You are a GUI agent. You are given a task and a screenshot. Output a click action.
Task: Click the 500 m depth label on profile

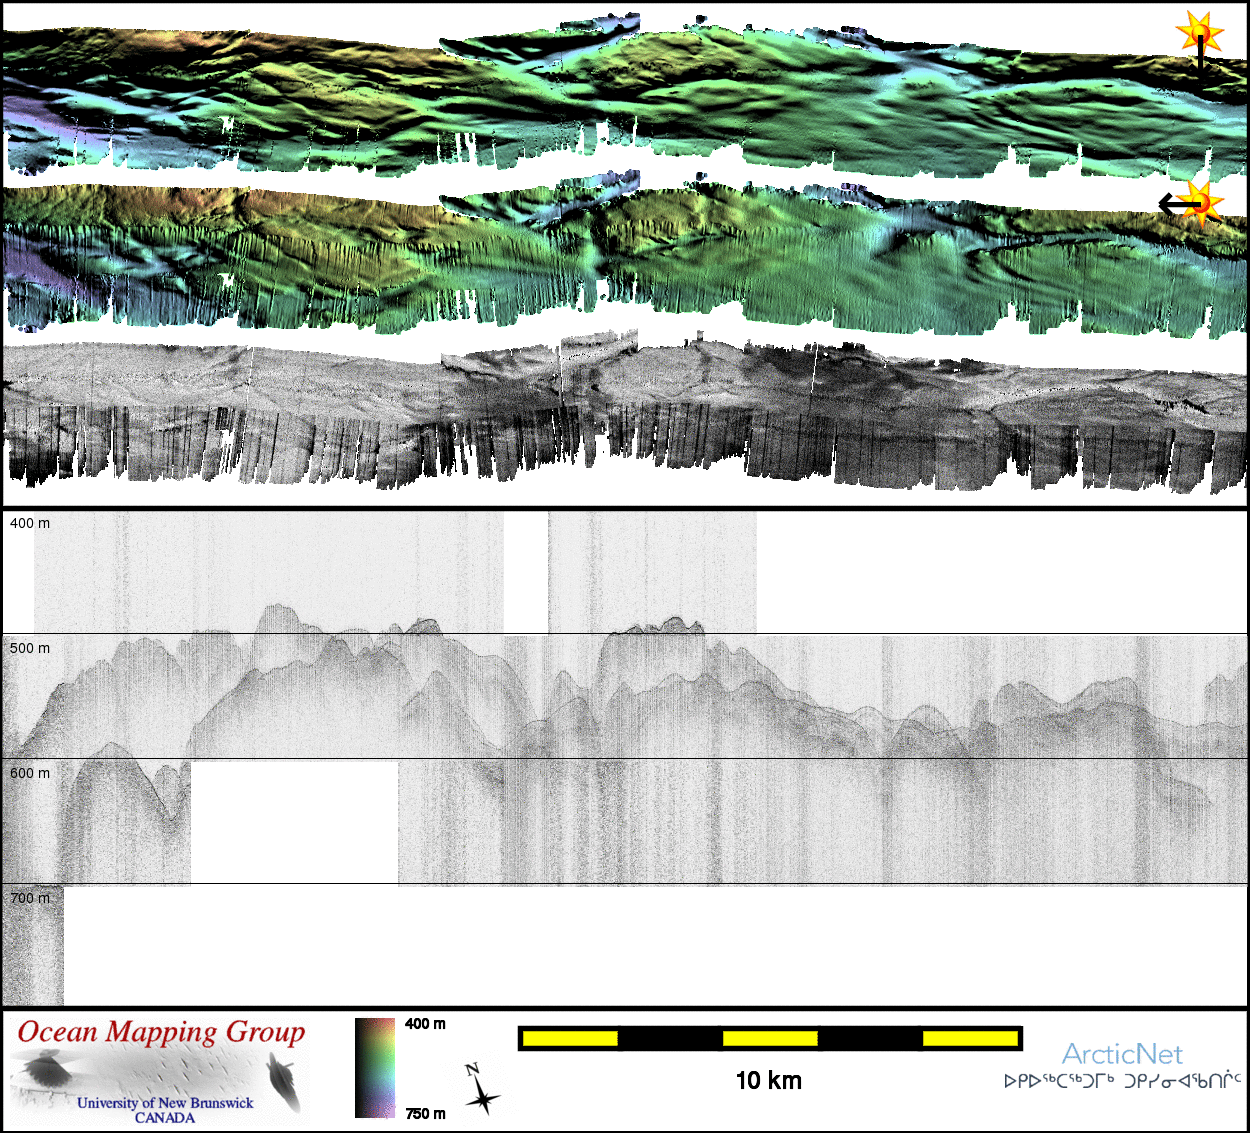click(30, 648)
